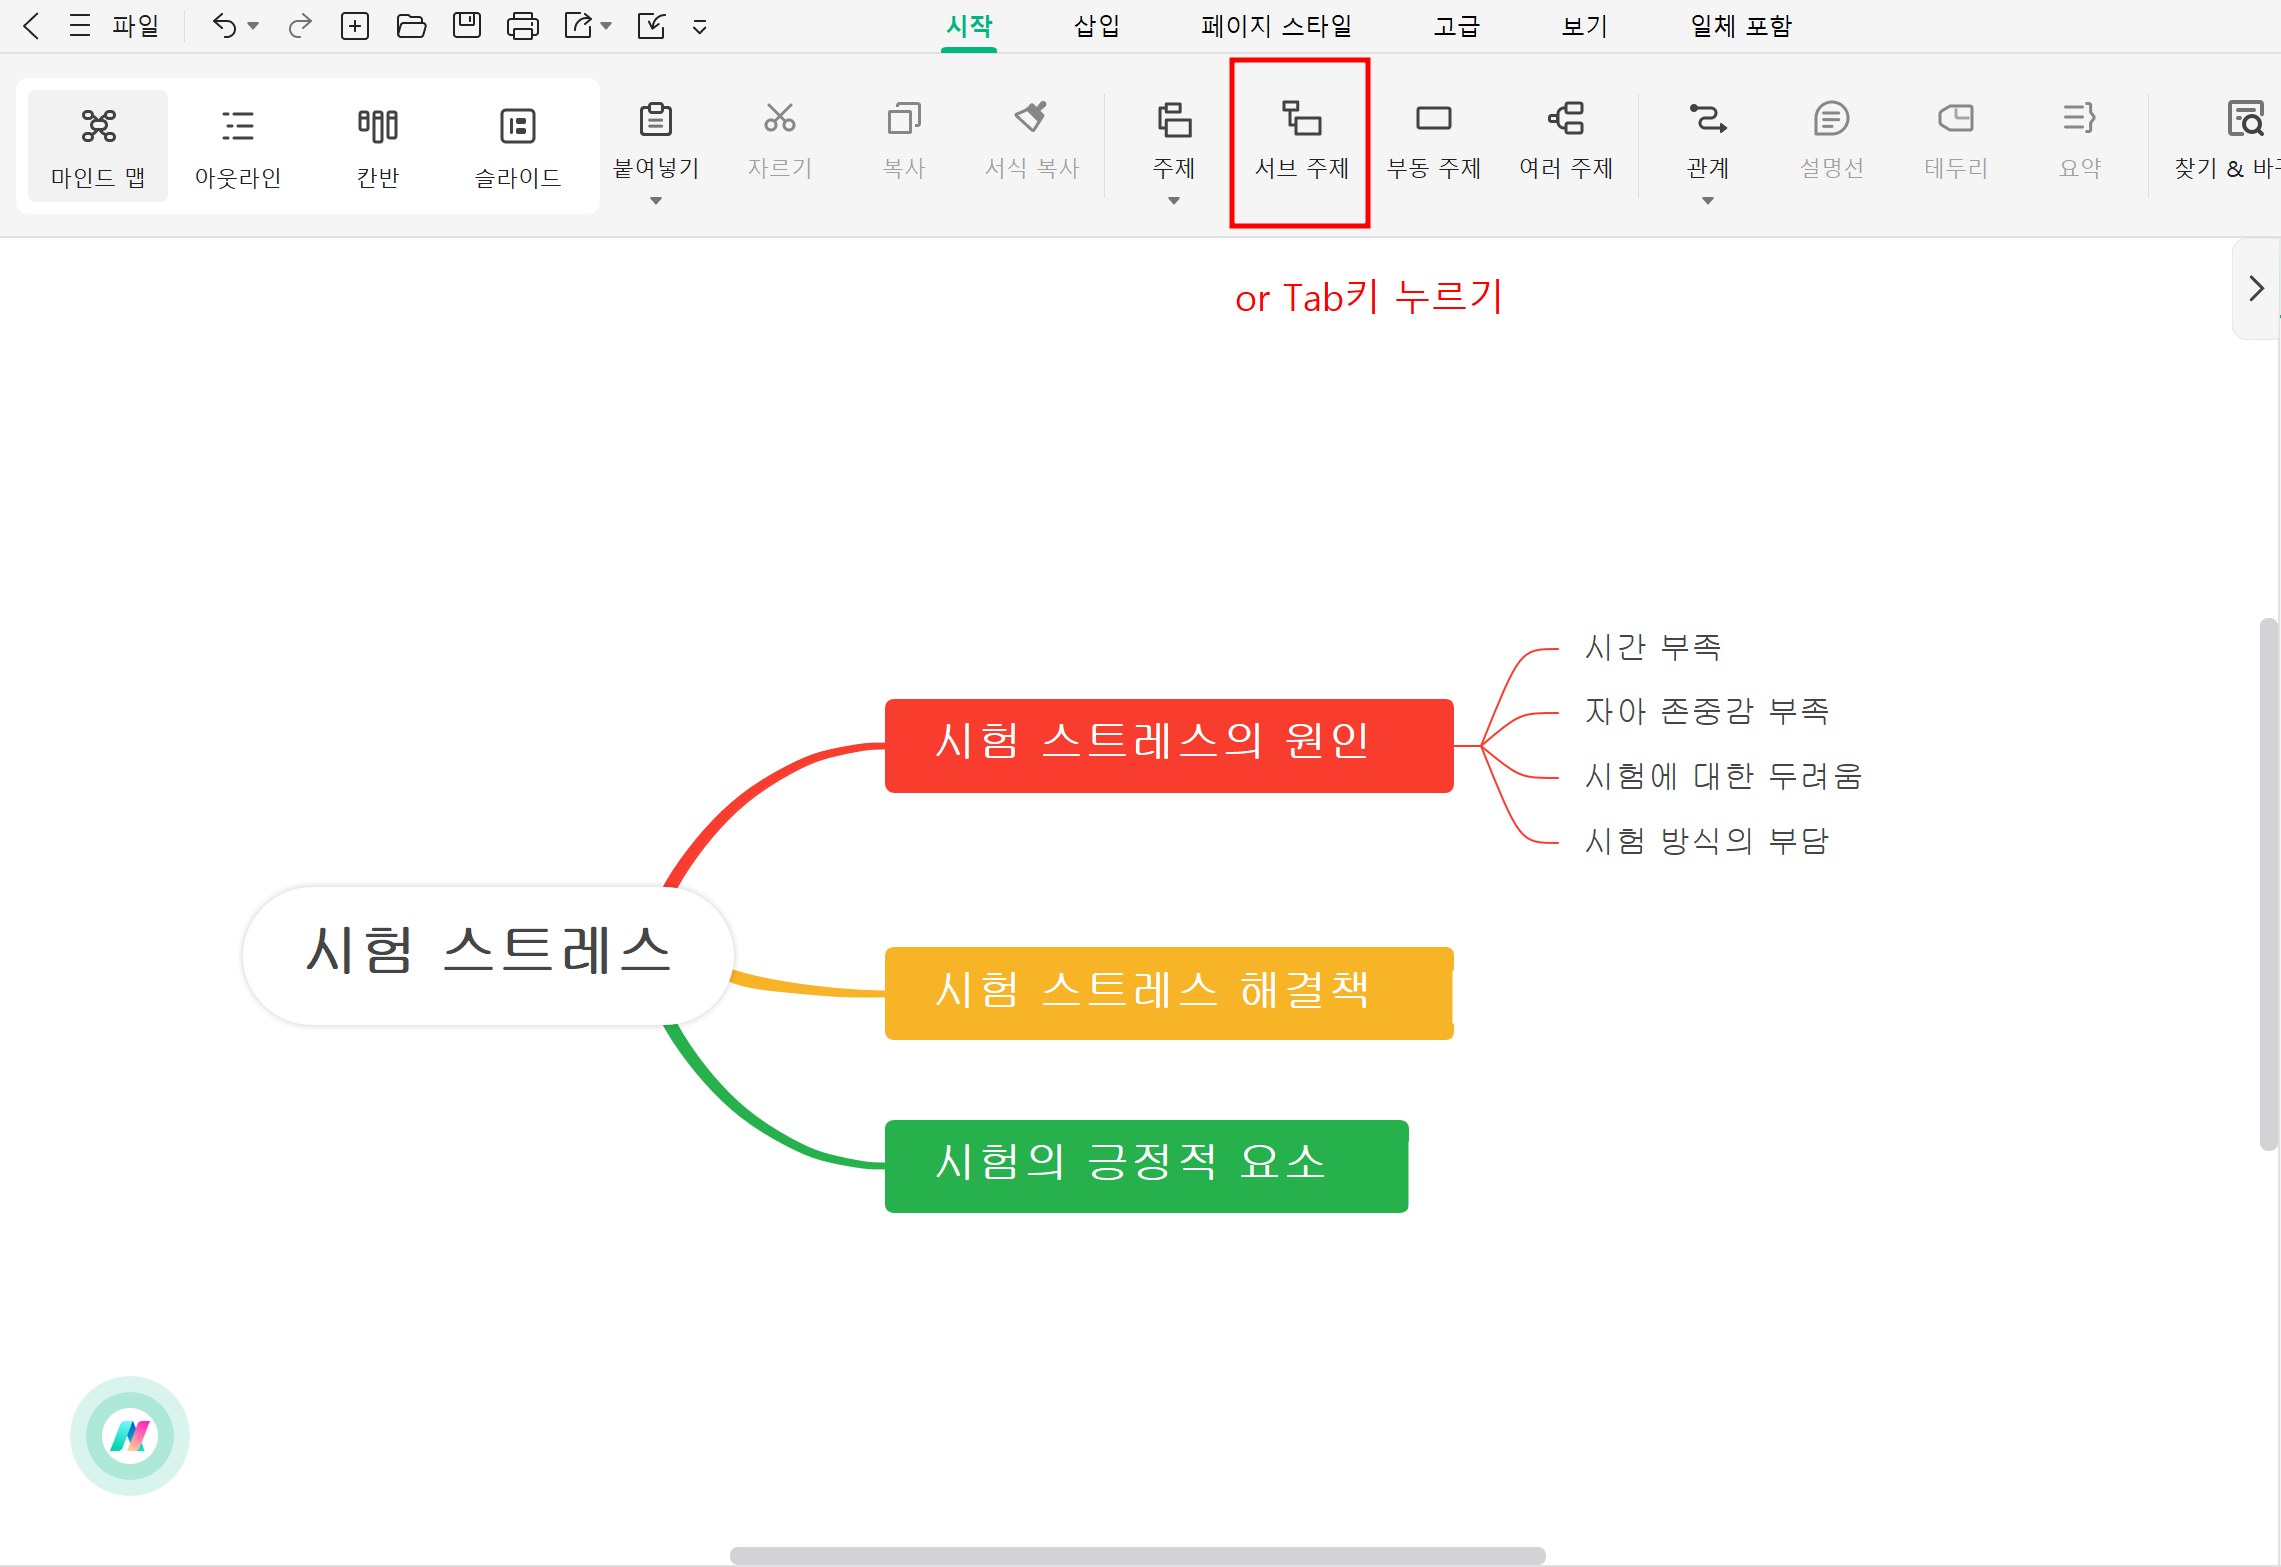
Task: Open the AI assistant floating button
Action: click(130, 1436)
